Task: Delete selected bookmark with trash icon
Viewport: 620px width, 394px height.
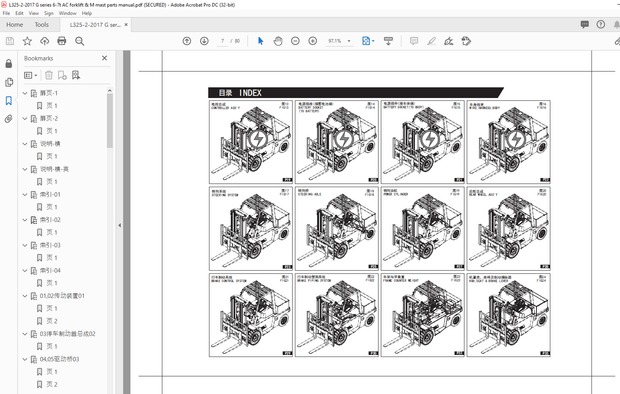Action: 49,75
